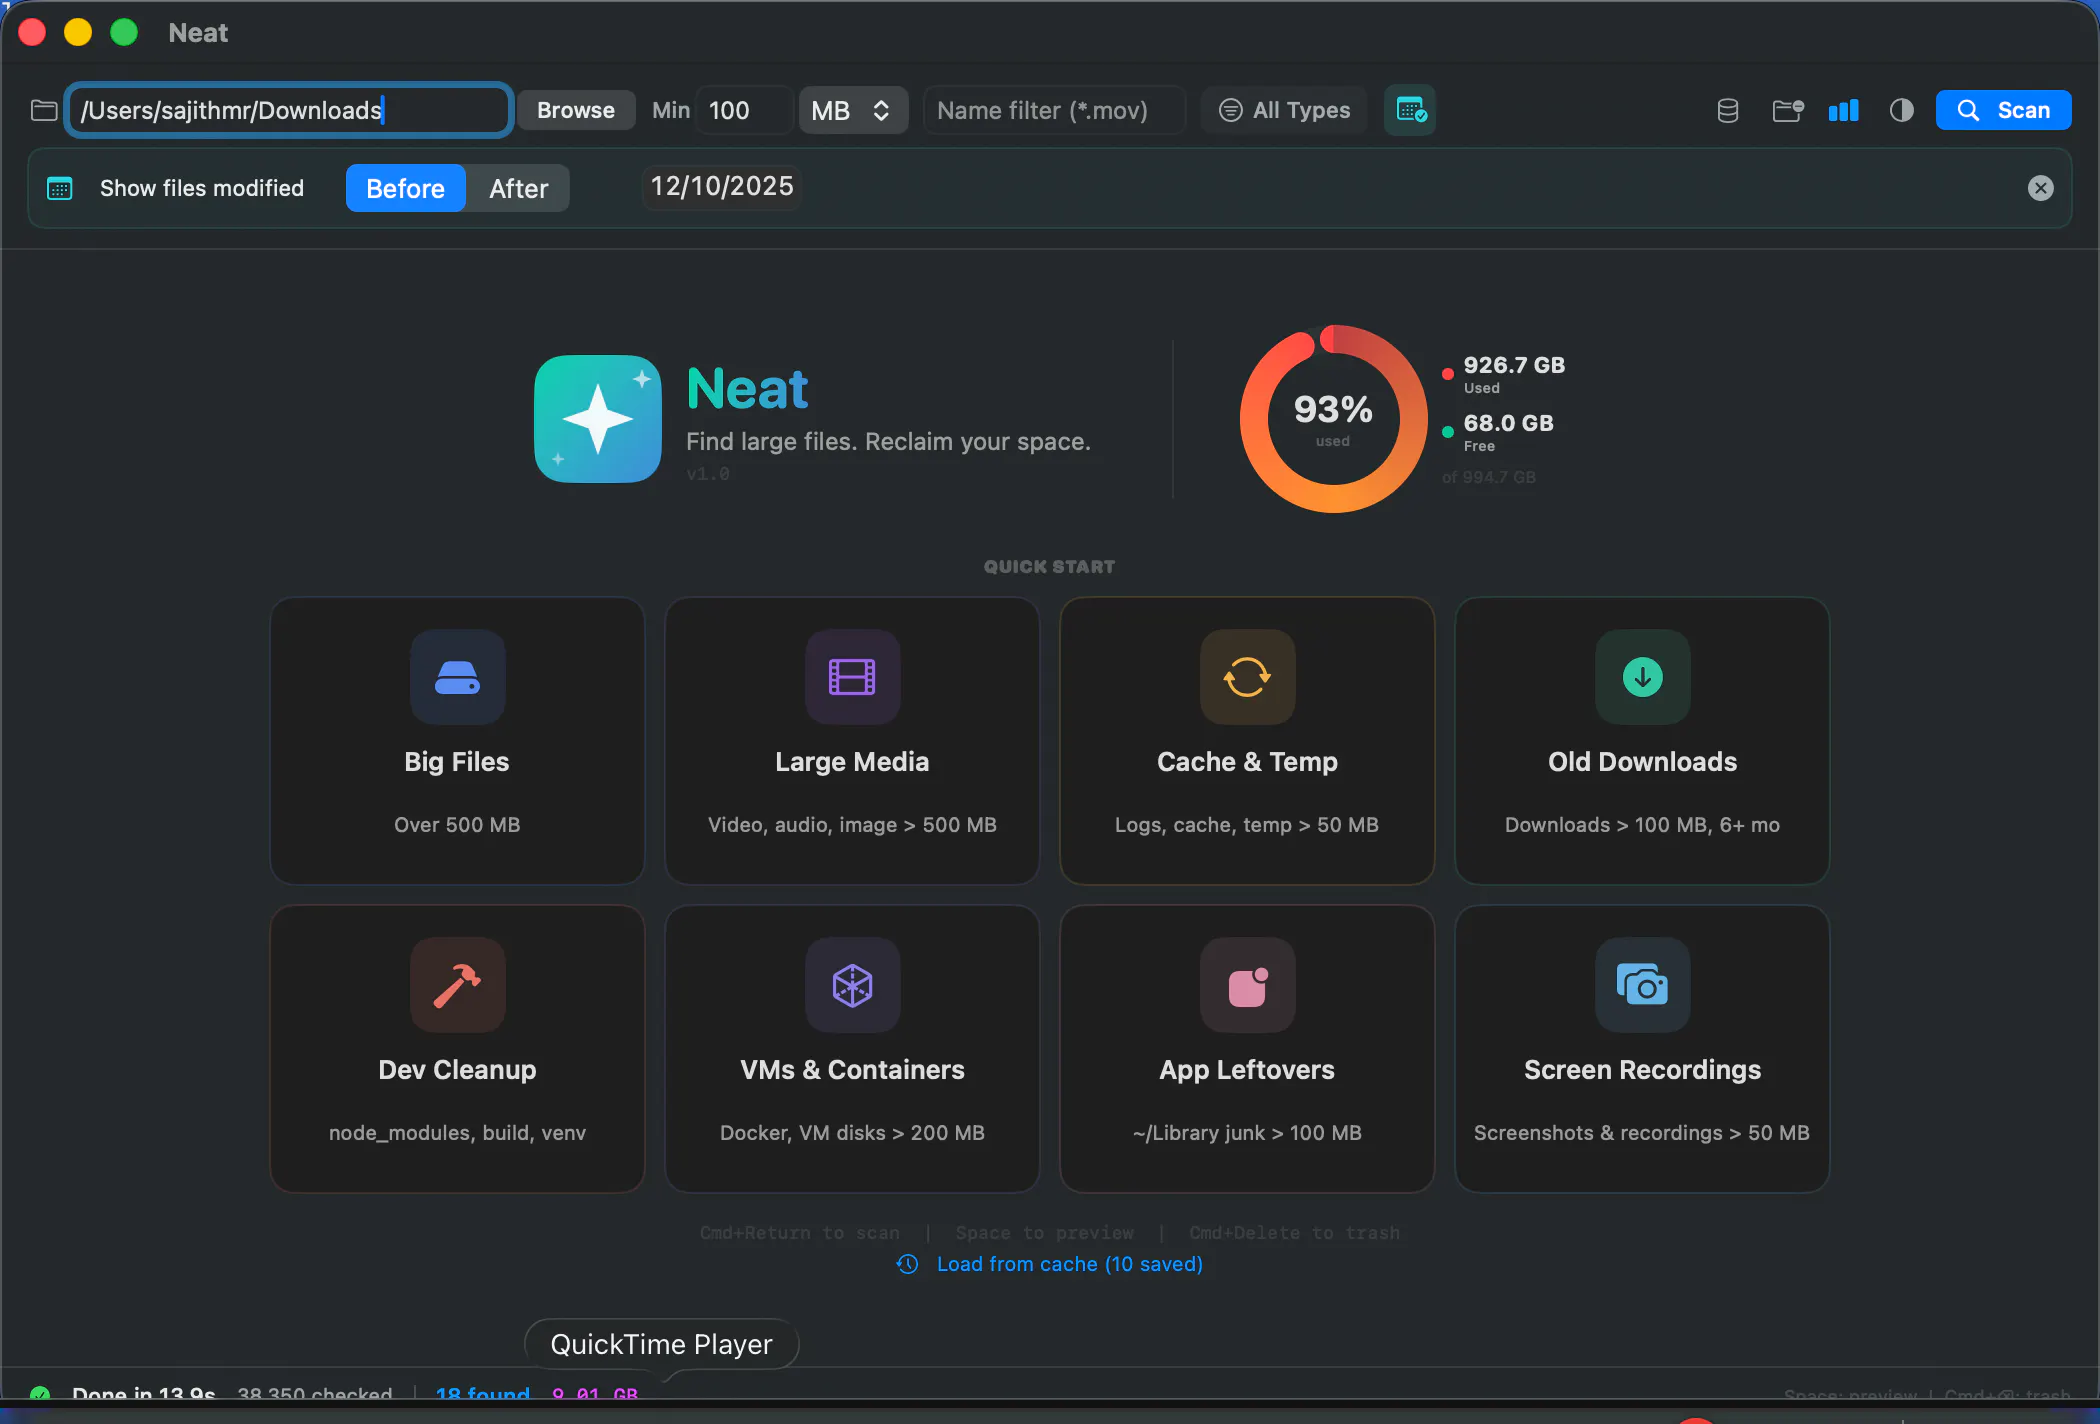Click the Neat sparkle app logo
The width and height of the screenshot is (2100, 1424).
598,419
